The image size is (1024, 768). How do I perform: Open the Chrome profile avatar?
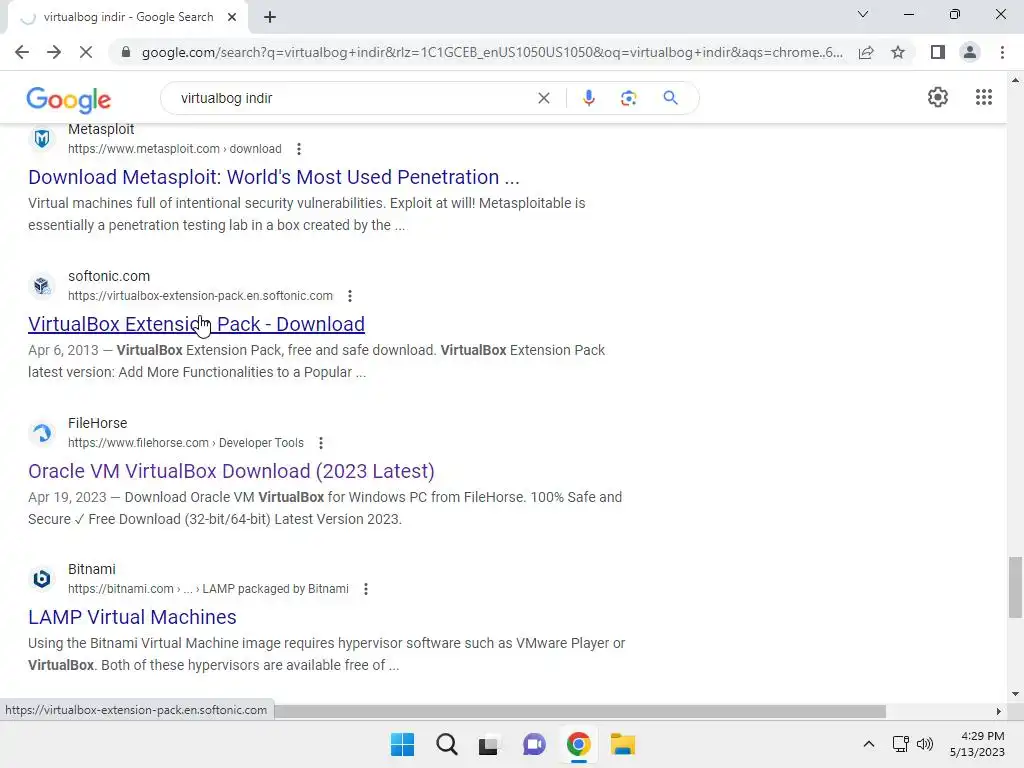click(x=970, y=52)
